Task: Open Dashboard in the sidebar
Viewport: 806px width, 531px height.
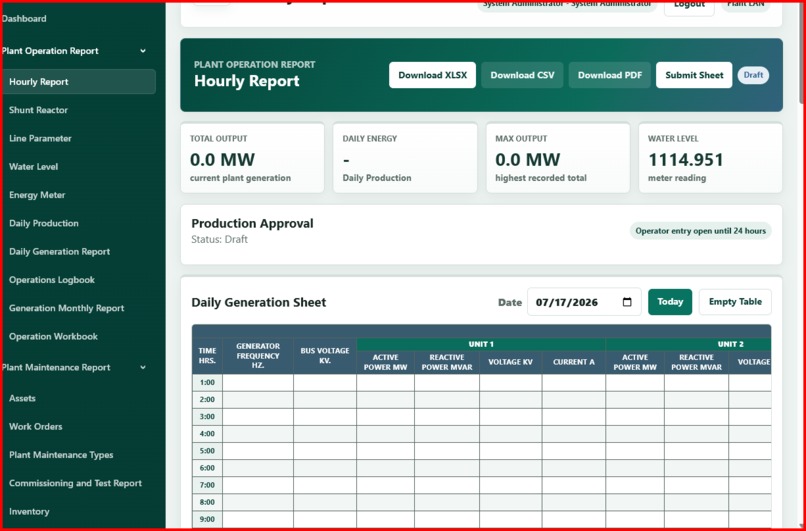Action: [x=24, y=19]
